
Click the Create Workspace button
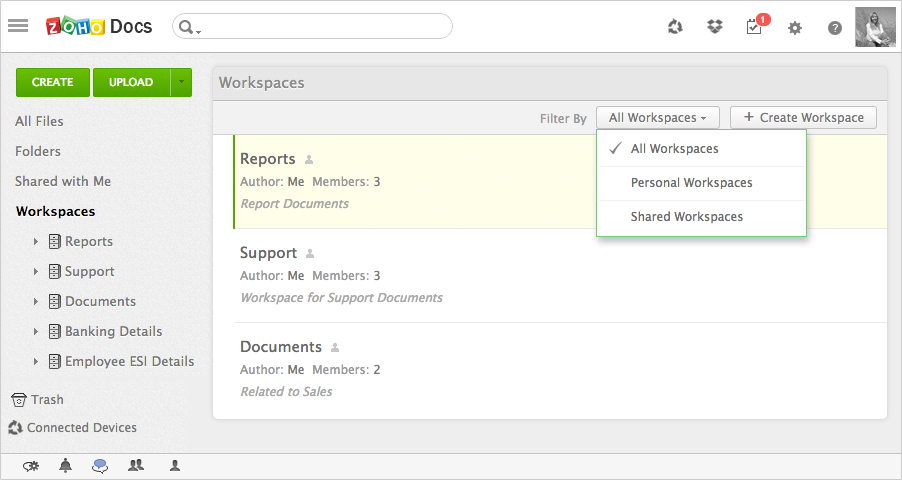click(x=803, y=118)
